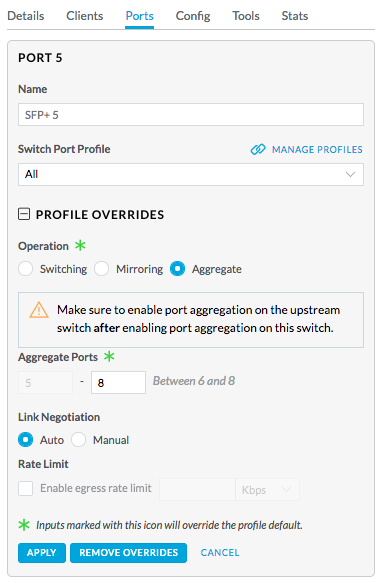This screenshot has height=583, width=382.
Task: Select the Switching operation radio button
Action: click(x=26, y=268)
